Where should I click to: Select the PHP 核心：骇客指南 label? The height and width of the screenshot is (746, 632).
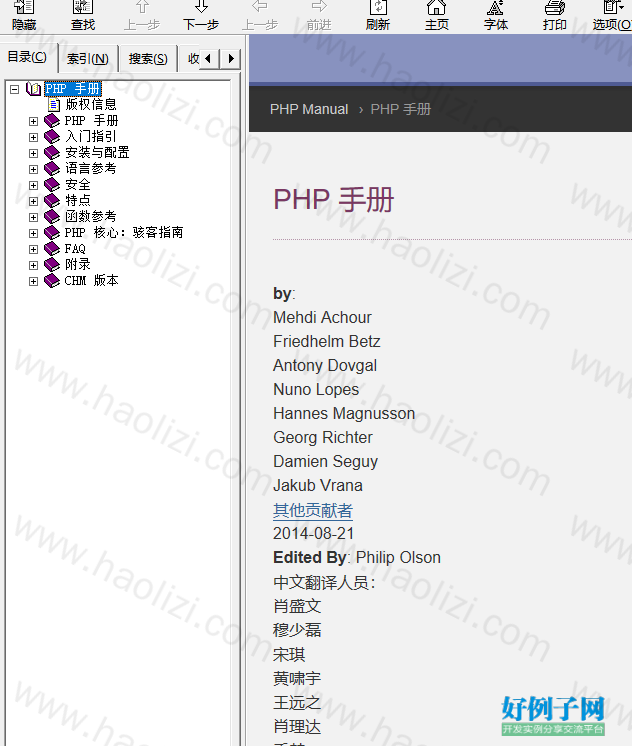[x=124, y=233]
